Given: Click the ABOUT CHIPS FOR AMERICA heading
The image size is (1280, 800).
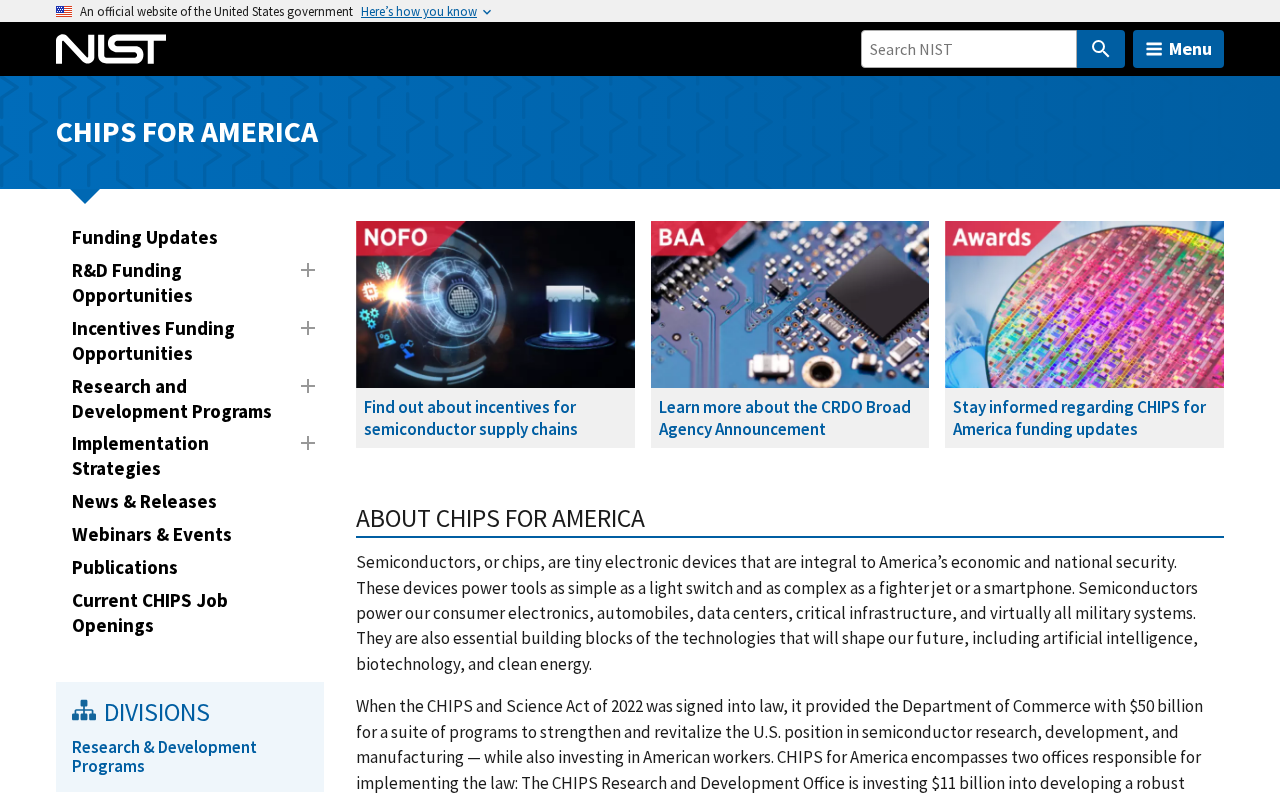Looking at the screenshot, I should pyautogui.click(x=500, y=518).
